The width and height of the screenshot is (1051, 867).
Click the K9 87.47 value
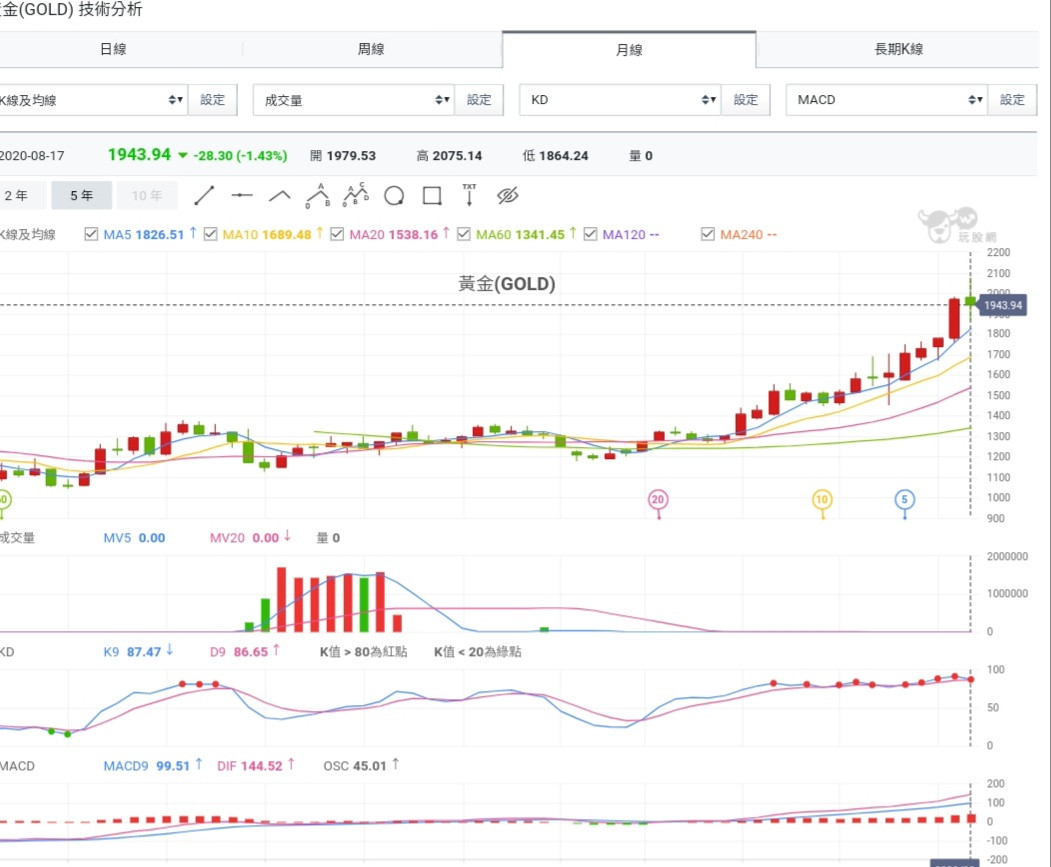138,652
